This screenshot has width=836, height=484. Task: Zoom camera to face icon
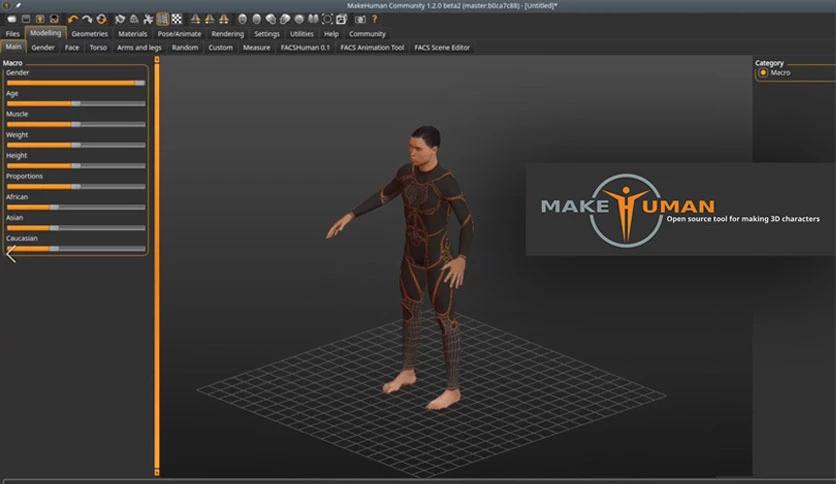[341, 19]
